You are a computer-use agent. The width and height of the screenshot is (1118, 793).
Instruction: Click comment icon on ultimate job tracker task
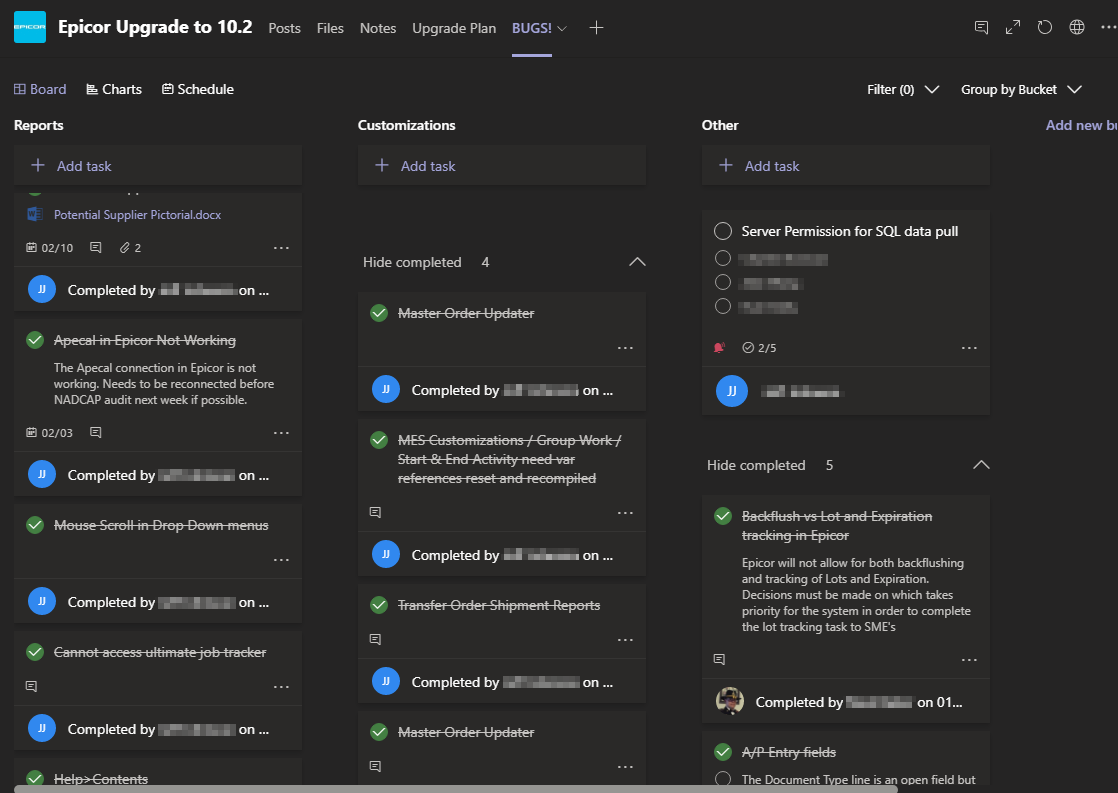31,686
